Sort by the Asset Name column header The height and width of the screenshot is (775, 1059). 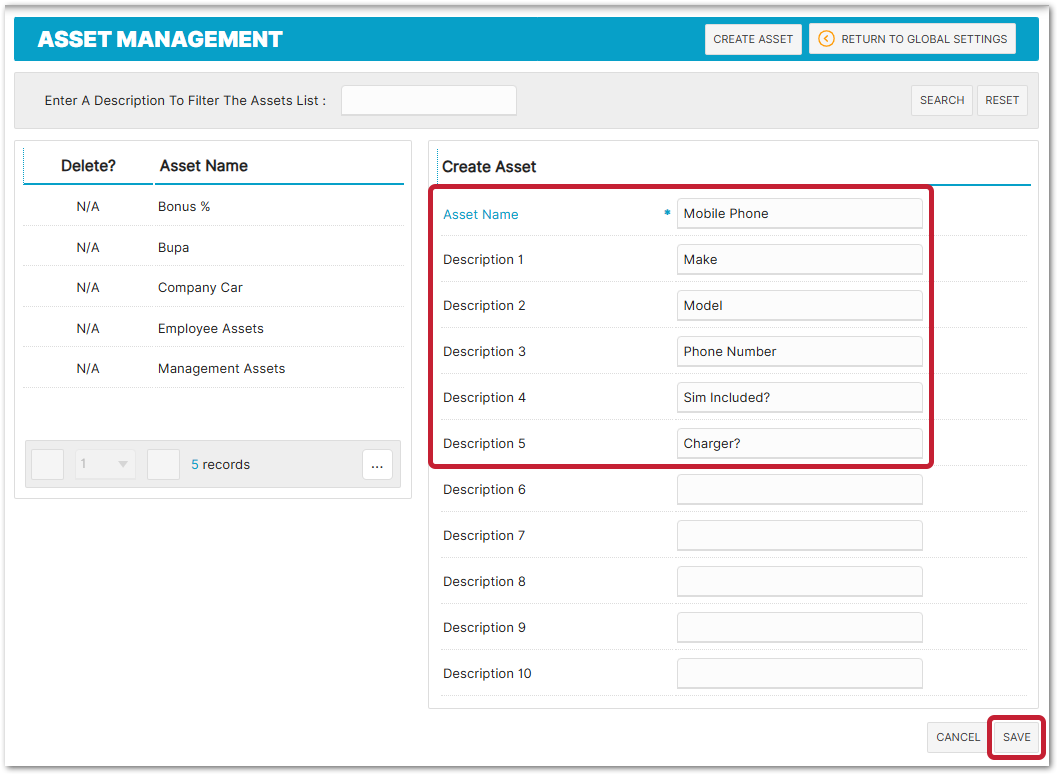[x=203, y=166]
